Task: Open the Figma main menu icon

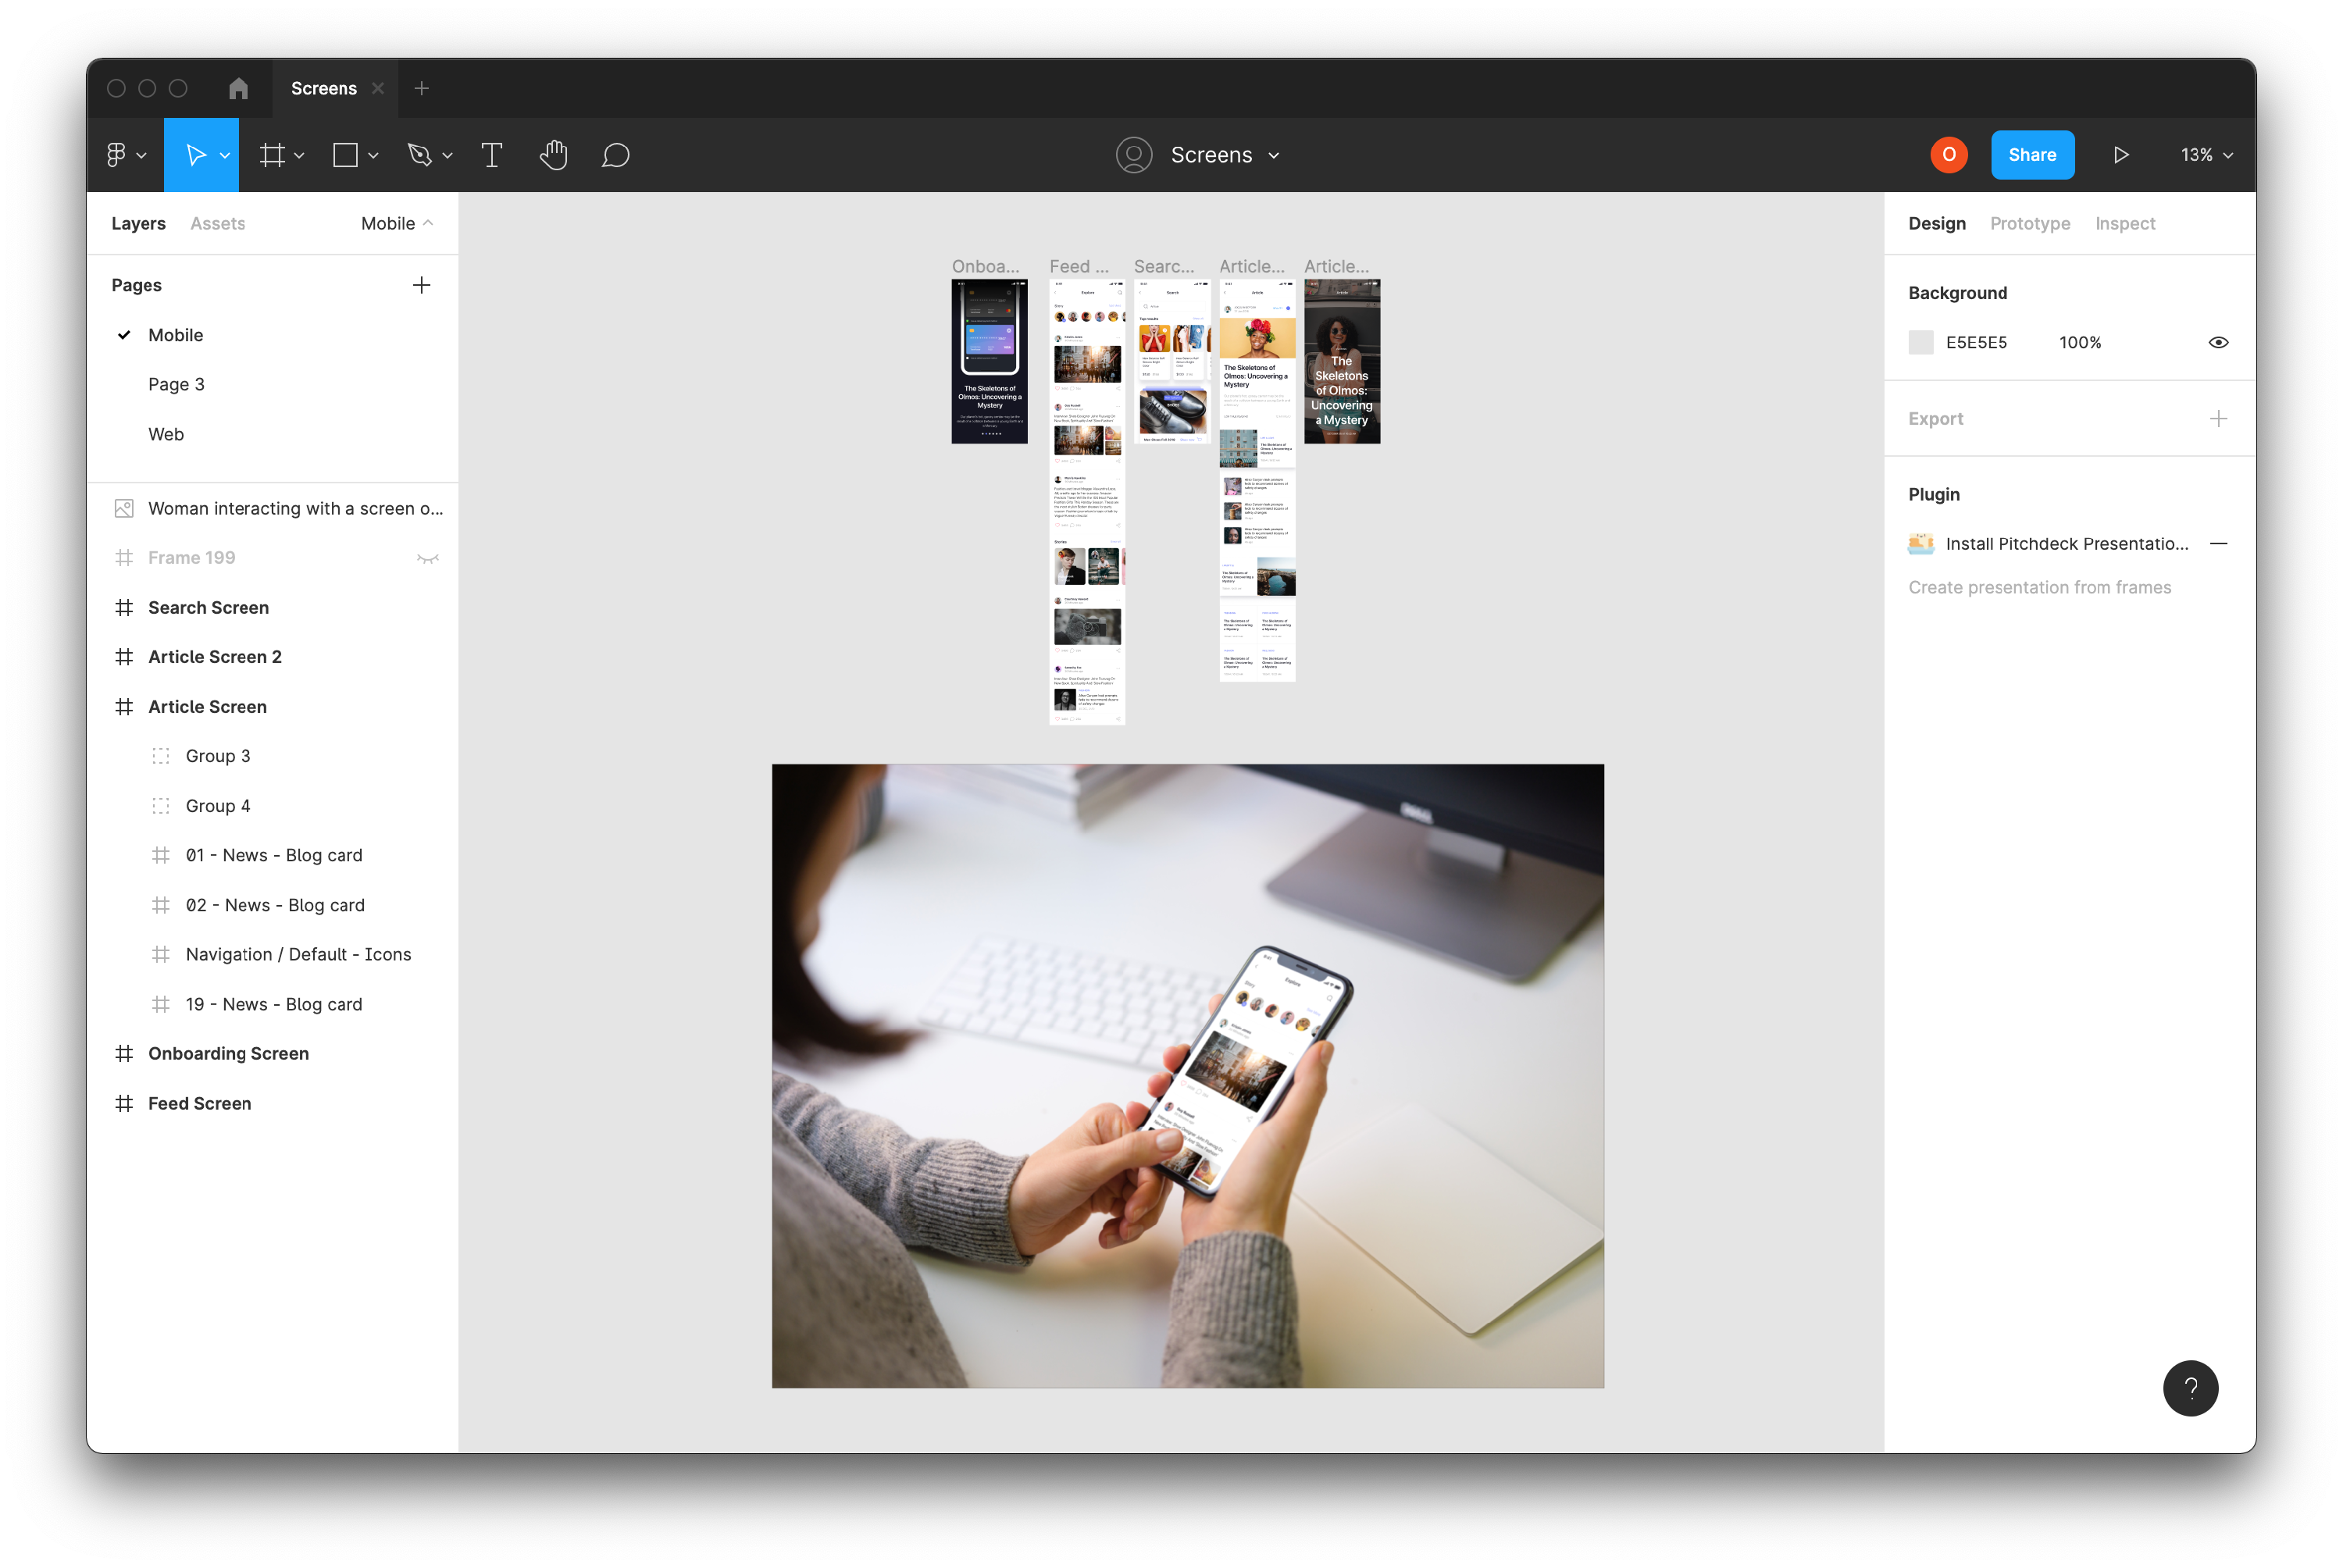Action: click(x=117, y=155)
